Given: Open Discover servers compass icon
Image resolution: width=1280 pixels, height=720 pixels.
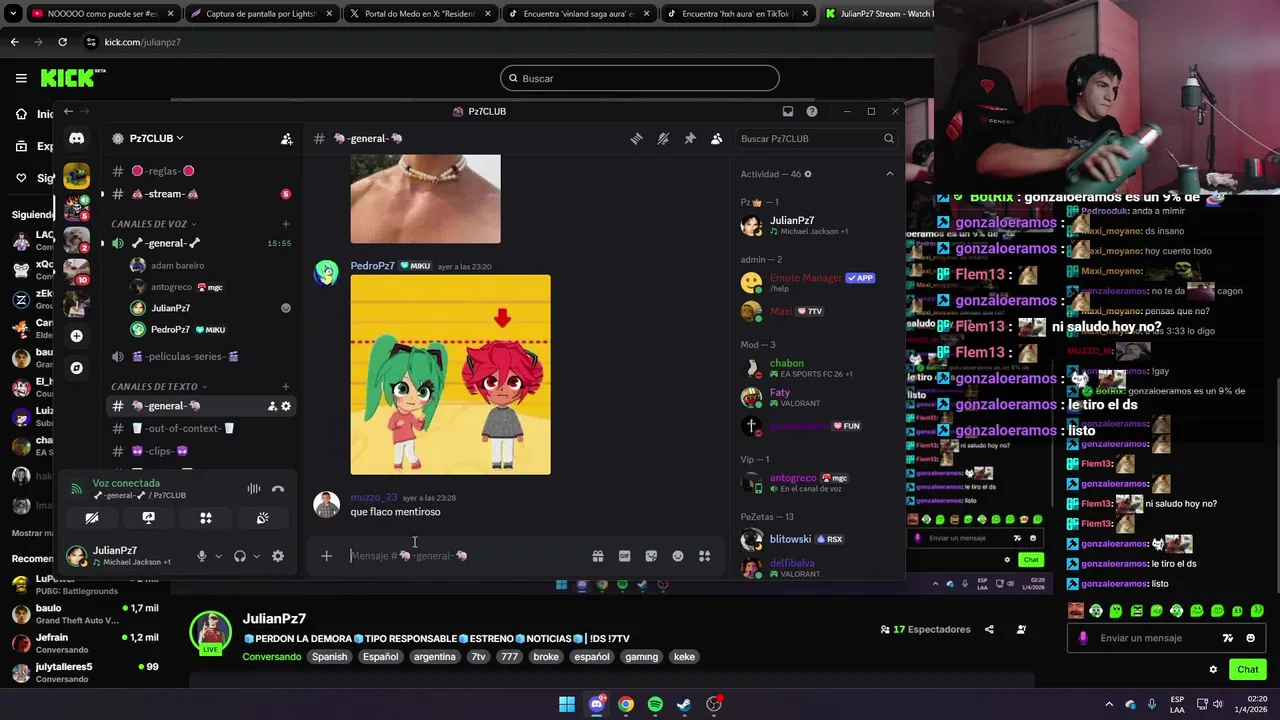Looking at the screenshot, I should point(77,368).
